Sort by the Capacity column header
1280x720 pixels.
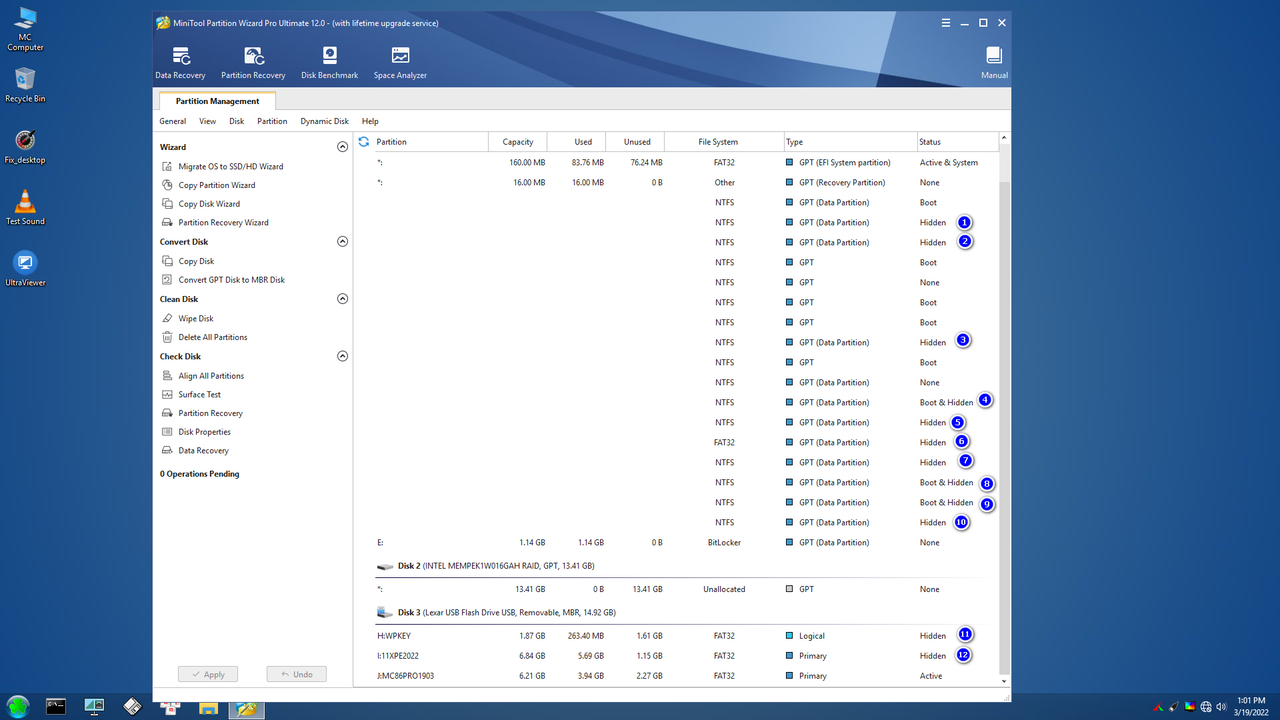(x=518, y=142)
